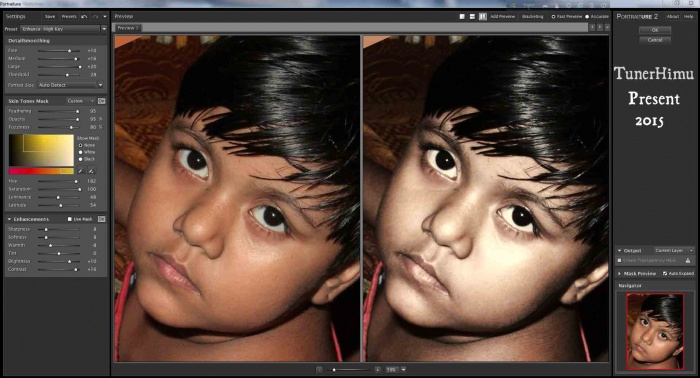Click the right processed preview image
Image resolution: width=700 pixels, height=378 pixels.
point(486,199)
